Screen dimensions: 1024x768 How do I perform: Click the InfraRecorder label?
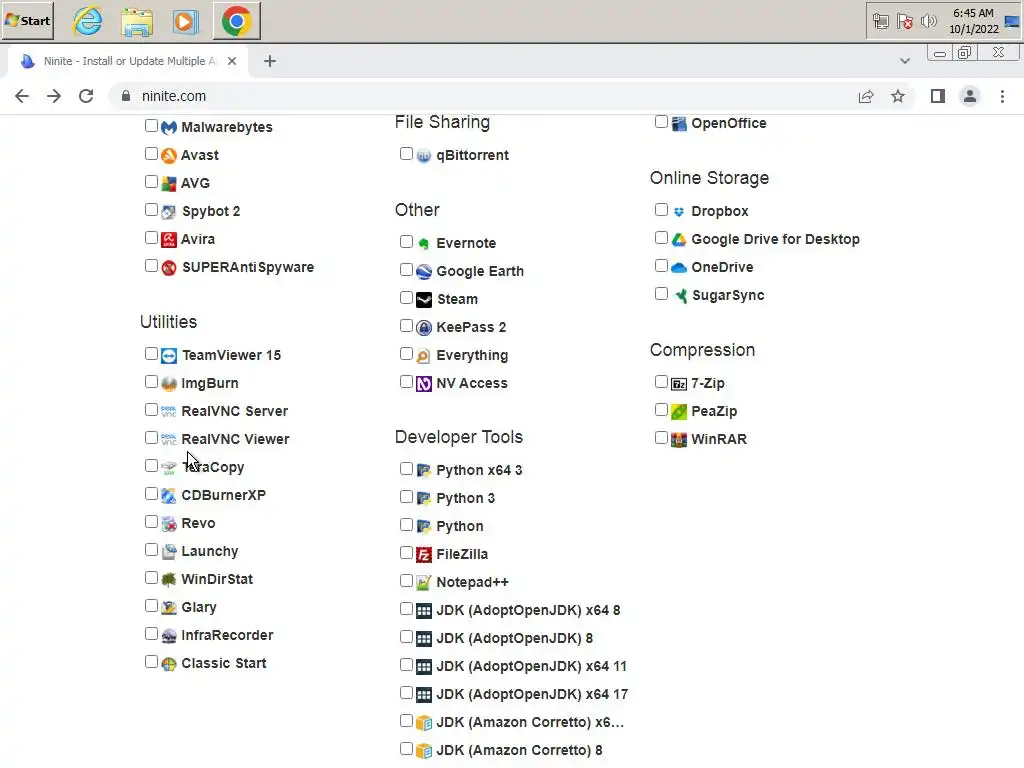(x=227, y=635)
